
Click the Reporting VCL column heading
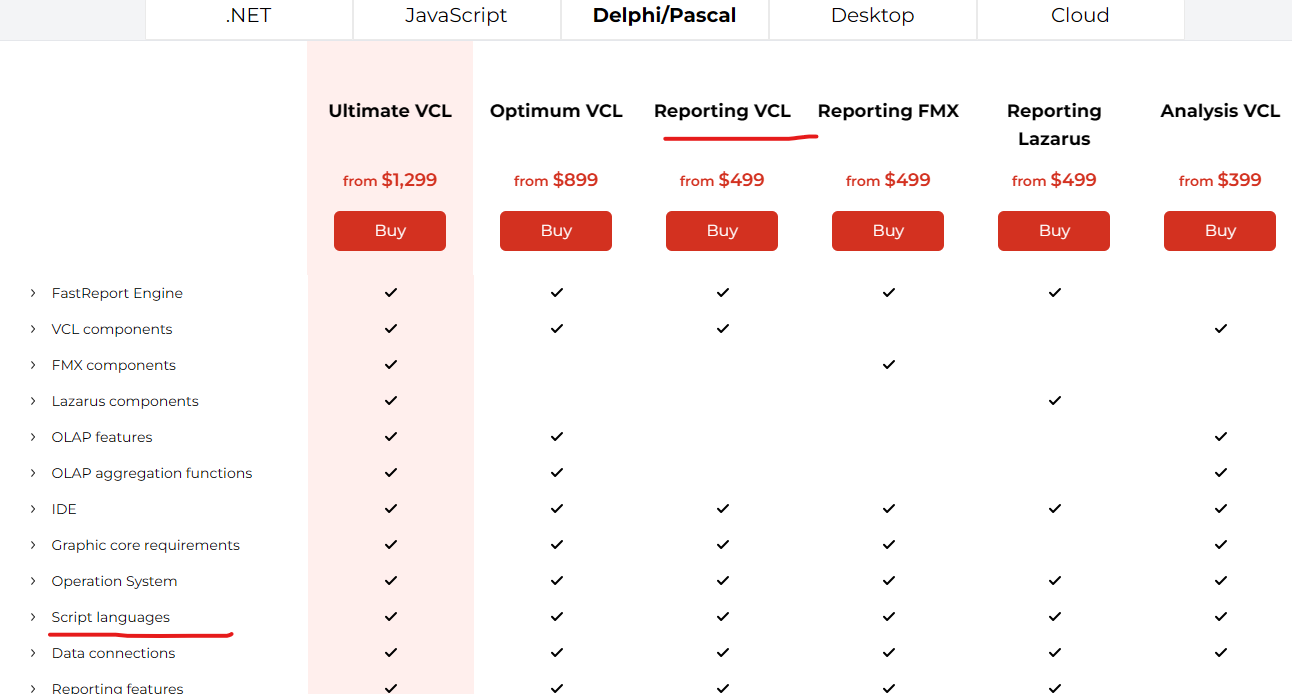point(722,111)
